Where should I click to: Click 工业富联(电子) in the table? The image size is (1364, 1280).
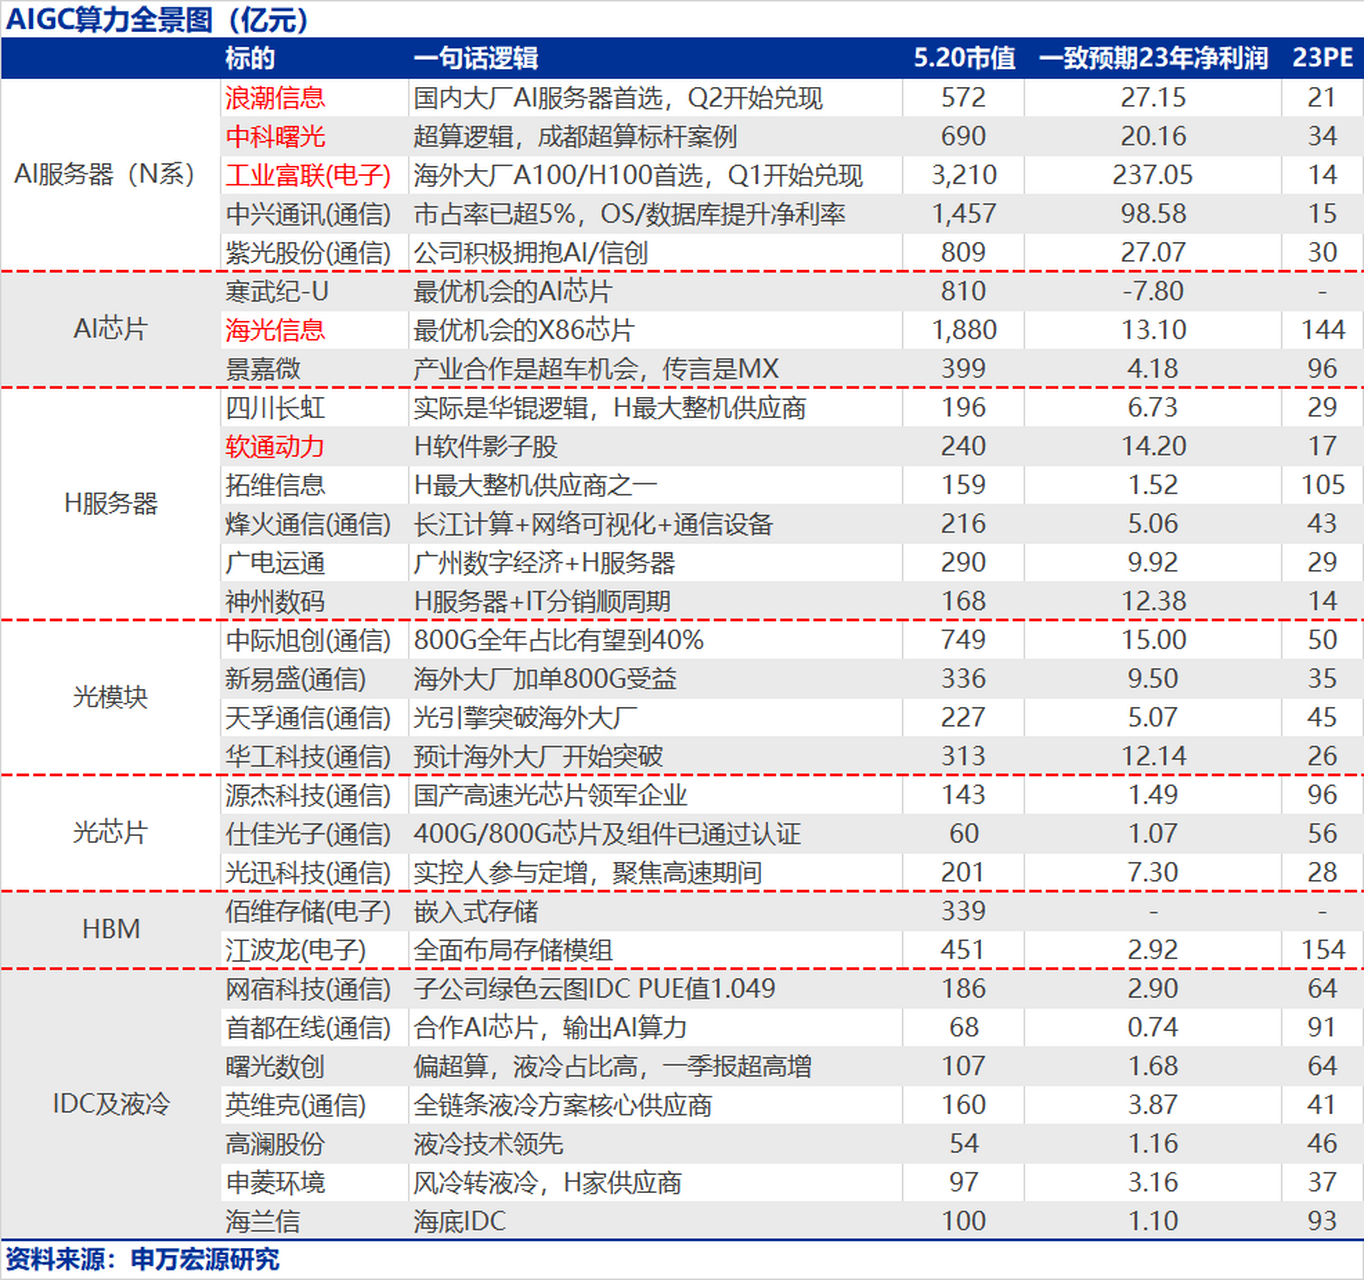point(308,176)
